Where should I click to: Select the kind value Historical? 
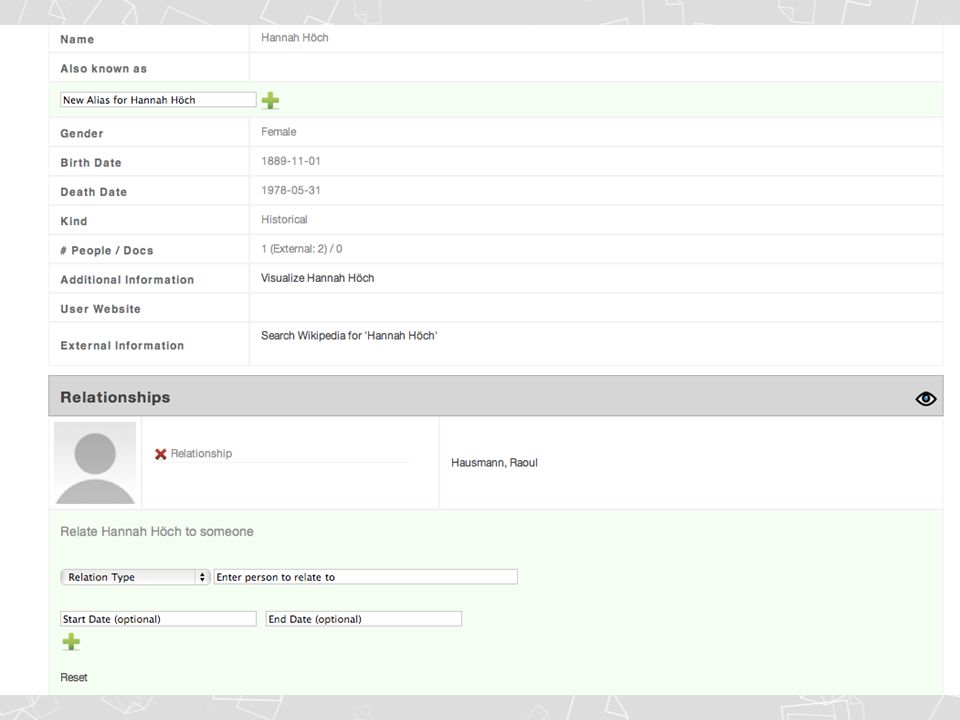[284, 219]
